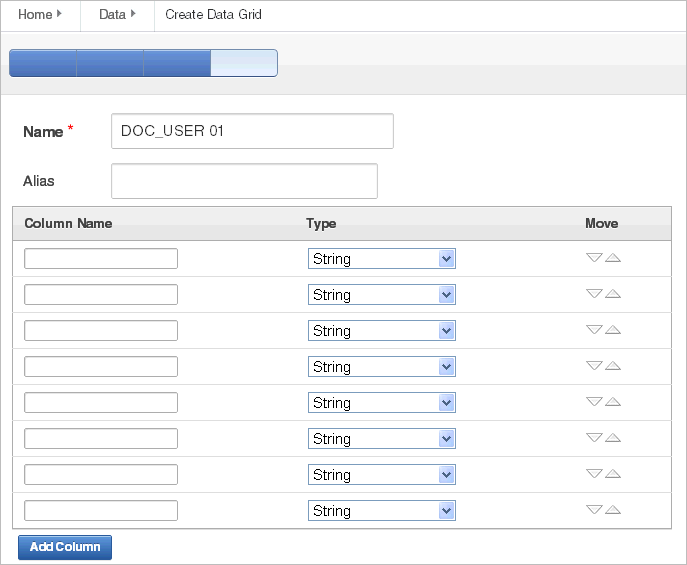Click the empty Alias input field
This screenshot has width=687, height=565.
(x=244, y=181)
